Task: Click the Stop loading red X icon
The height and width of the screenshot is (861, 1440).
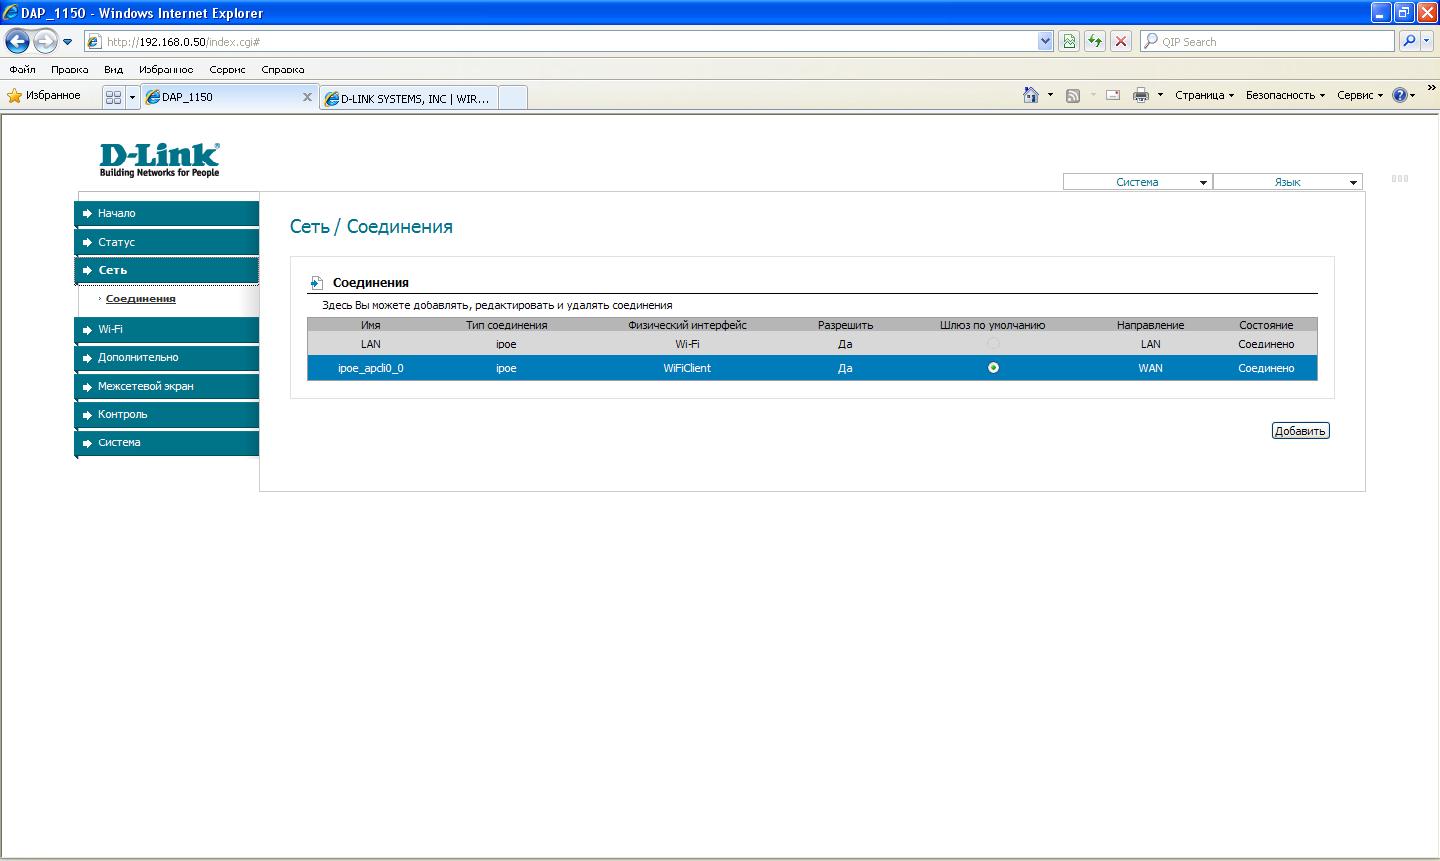Action: pos(1121,41)
